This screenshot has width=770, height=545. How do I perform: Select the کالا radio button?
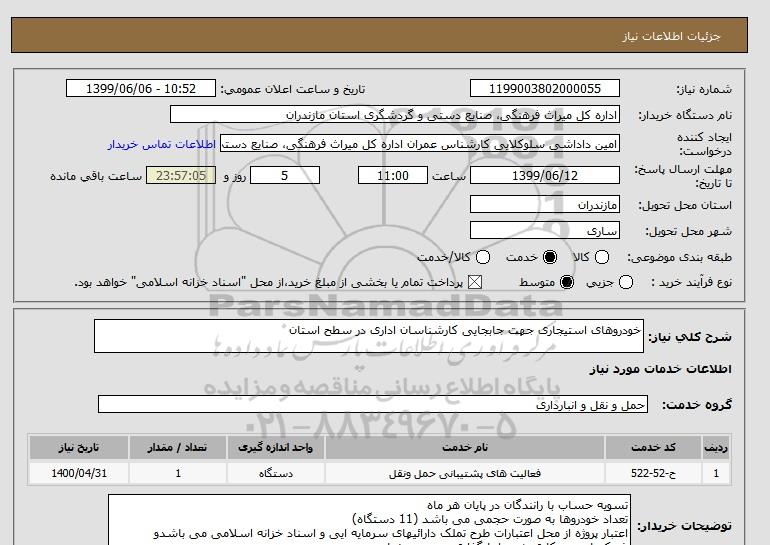601,257
